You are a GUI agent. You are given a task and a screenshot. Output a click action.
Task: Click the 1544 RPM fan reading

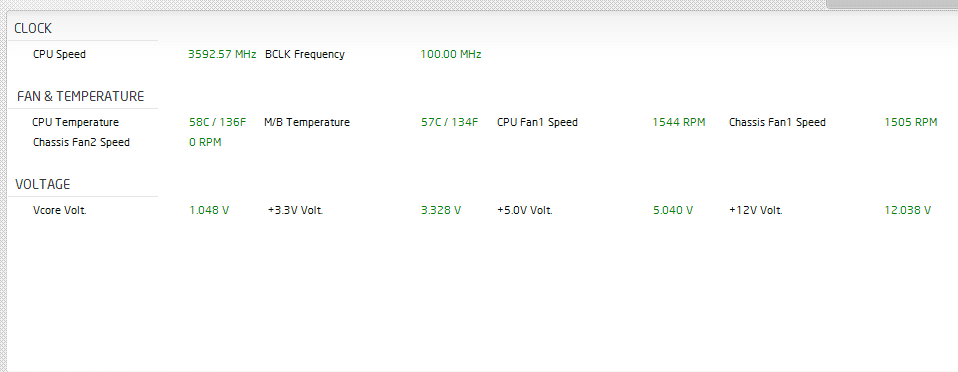tap(679, 122)
